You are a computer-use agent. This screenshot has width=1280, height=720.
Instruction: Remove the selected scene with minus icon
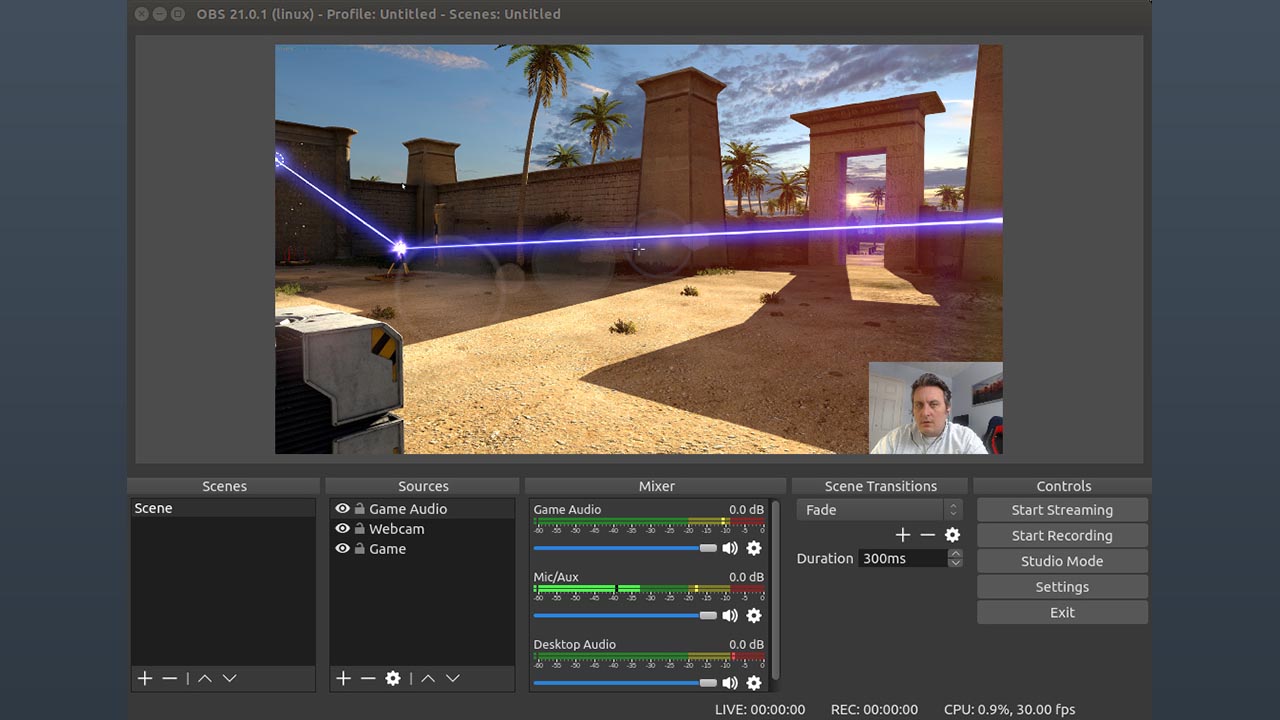coord(170,678)
